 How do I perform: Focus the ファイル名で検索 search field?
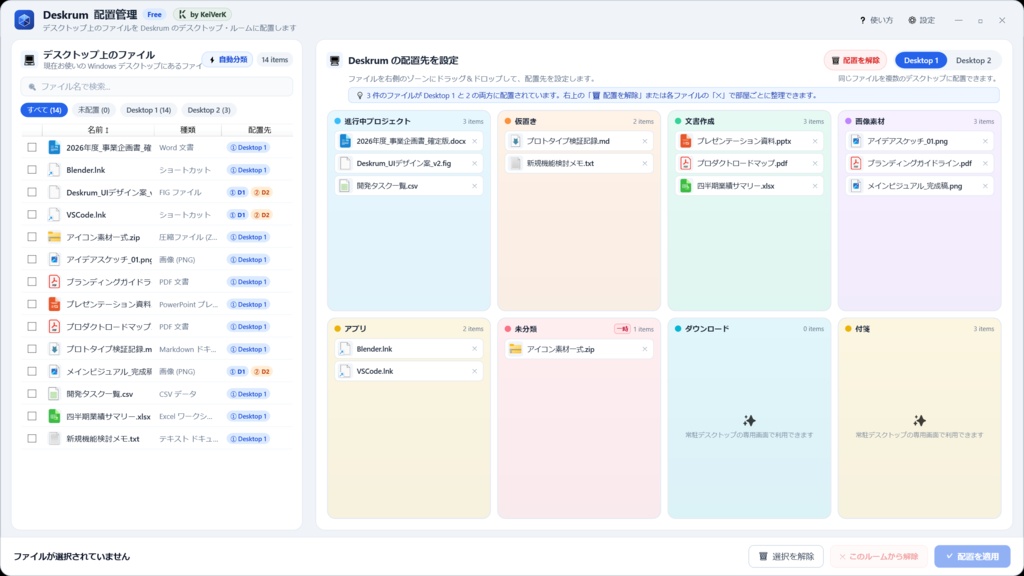pos(157,86)
